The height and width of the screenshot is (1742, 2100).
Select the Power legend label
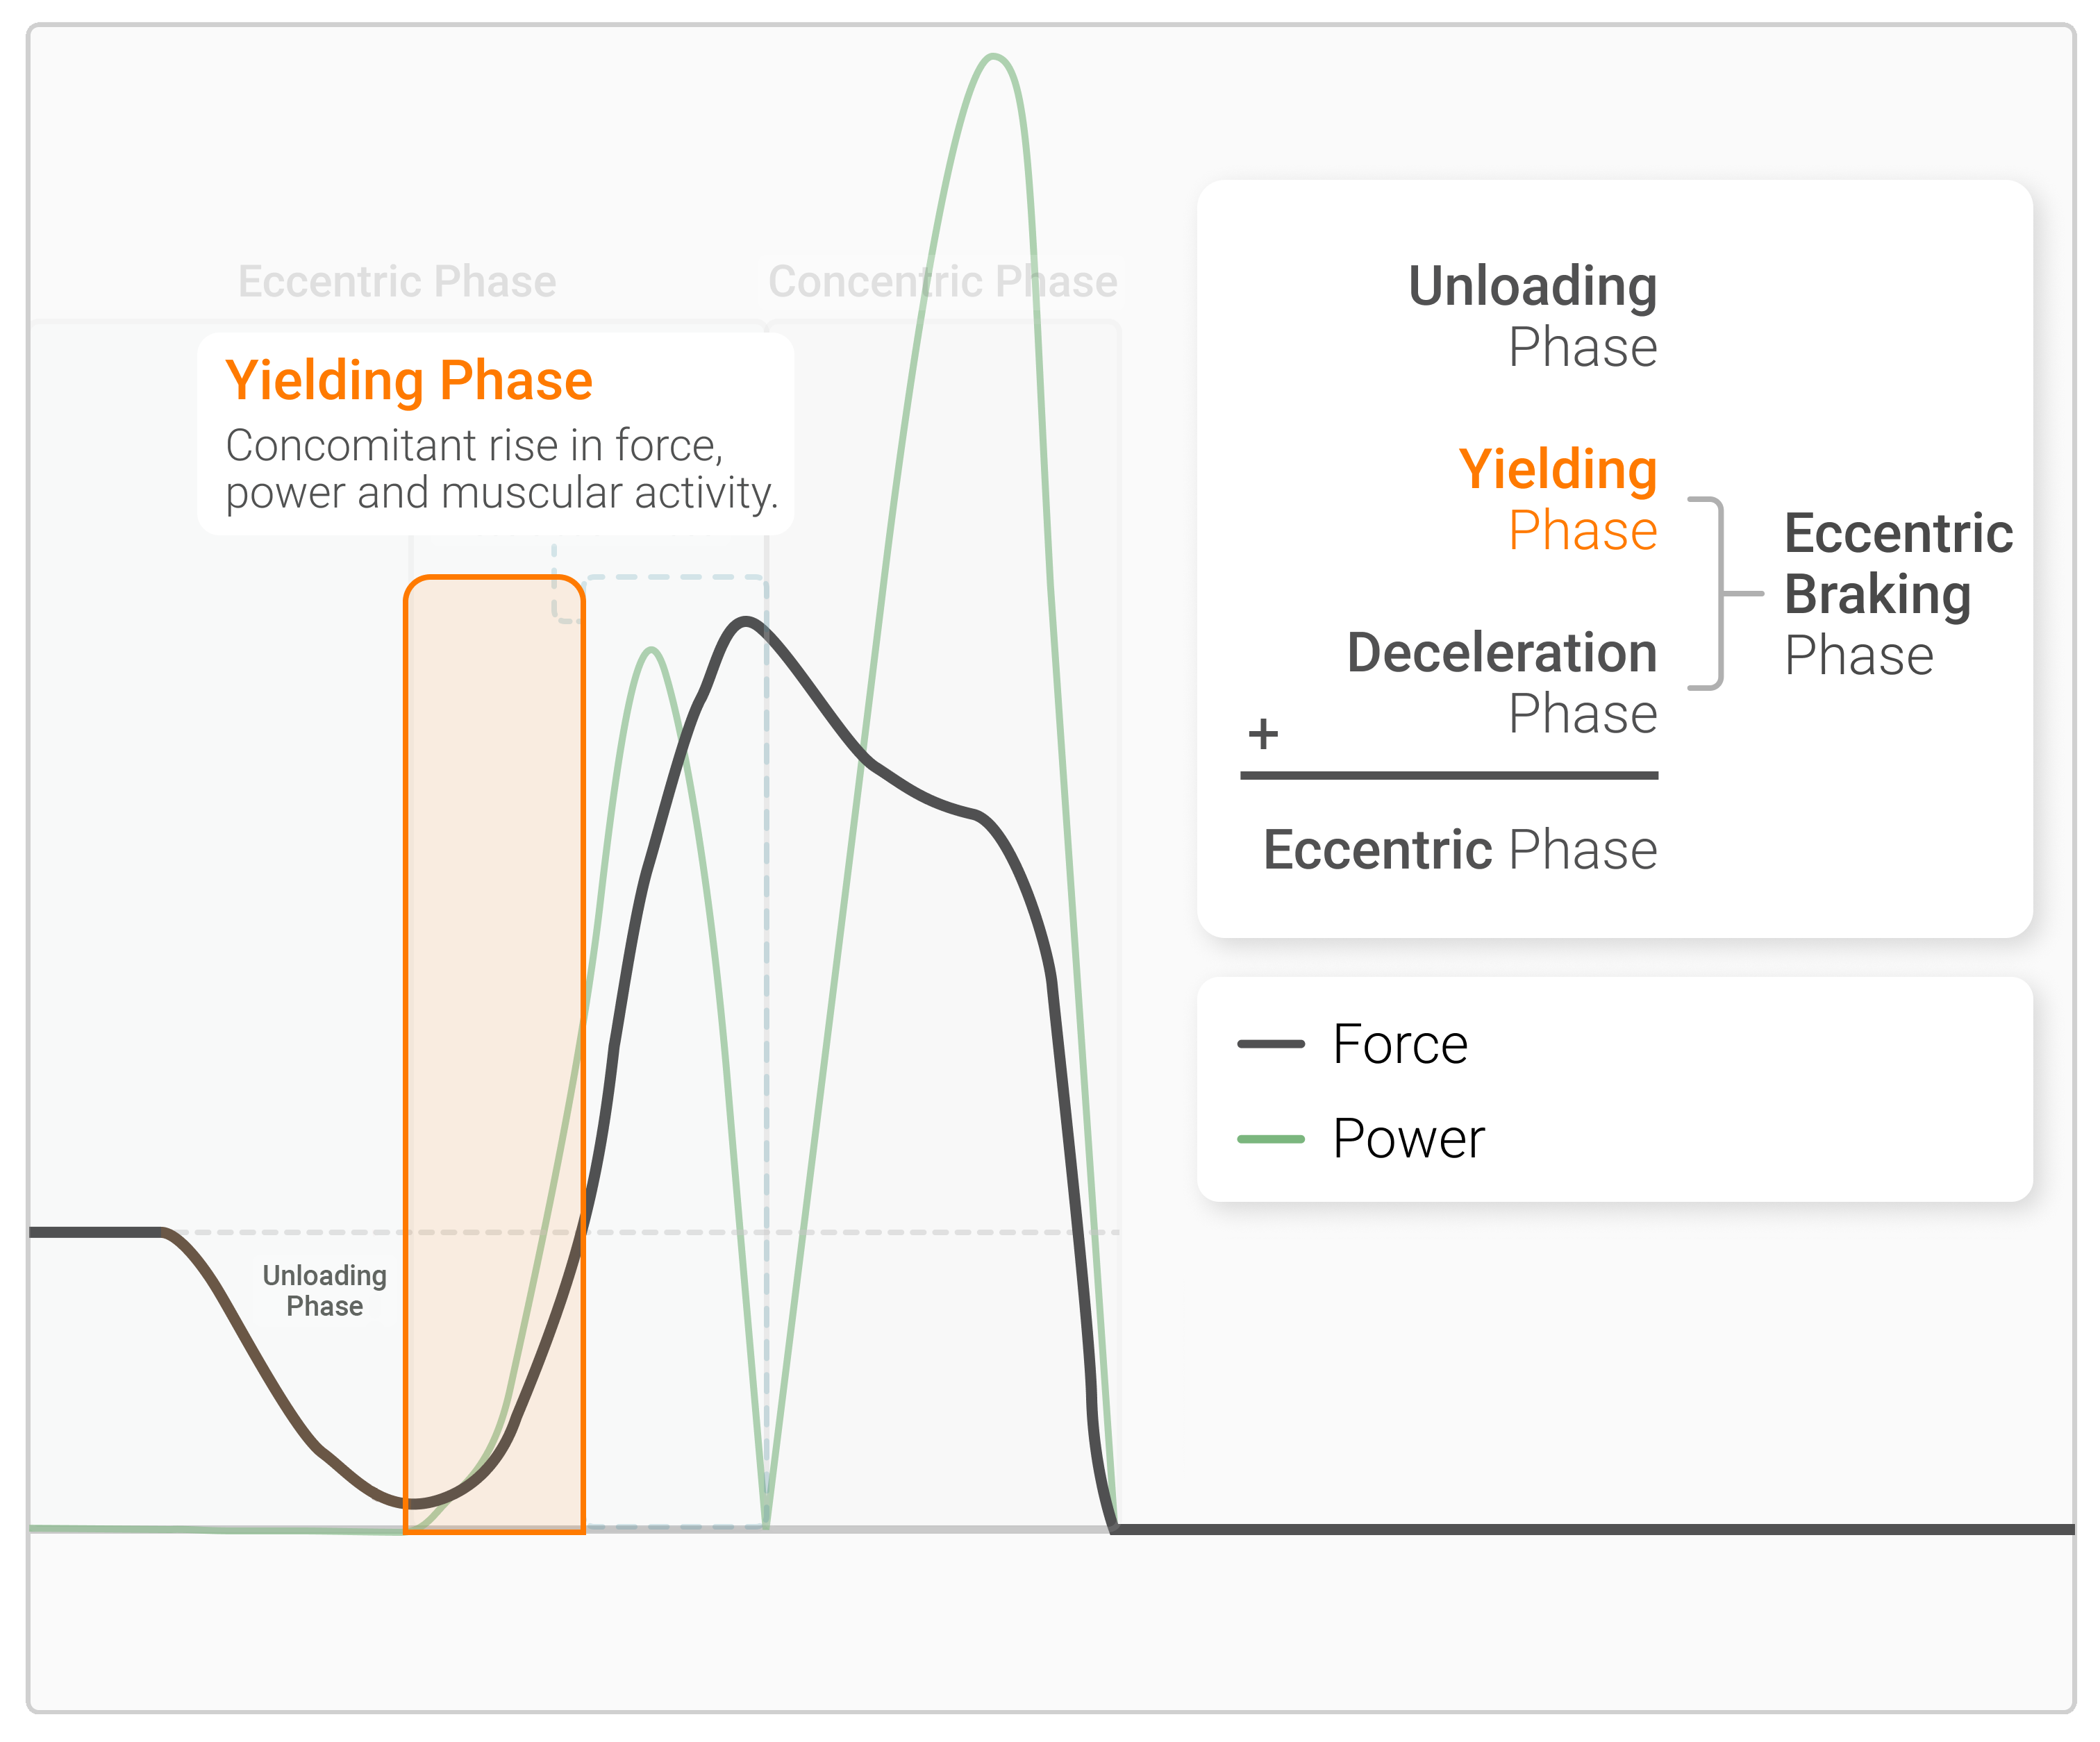(1408, 1138)
